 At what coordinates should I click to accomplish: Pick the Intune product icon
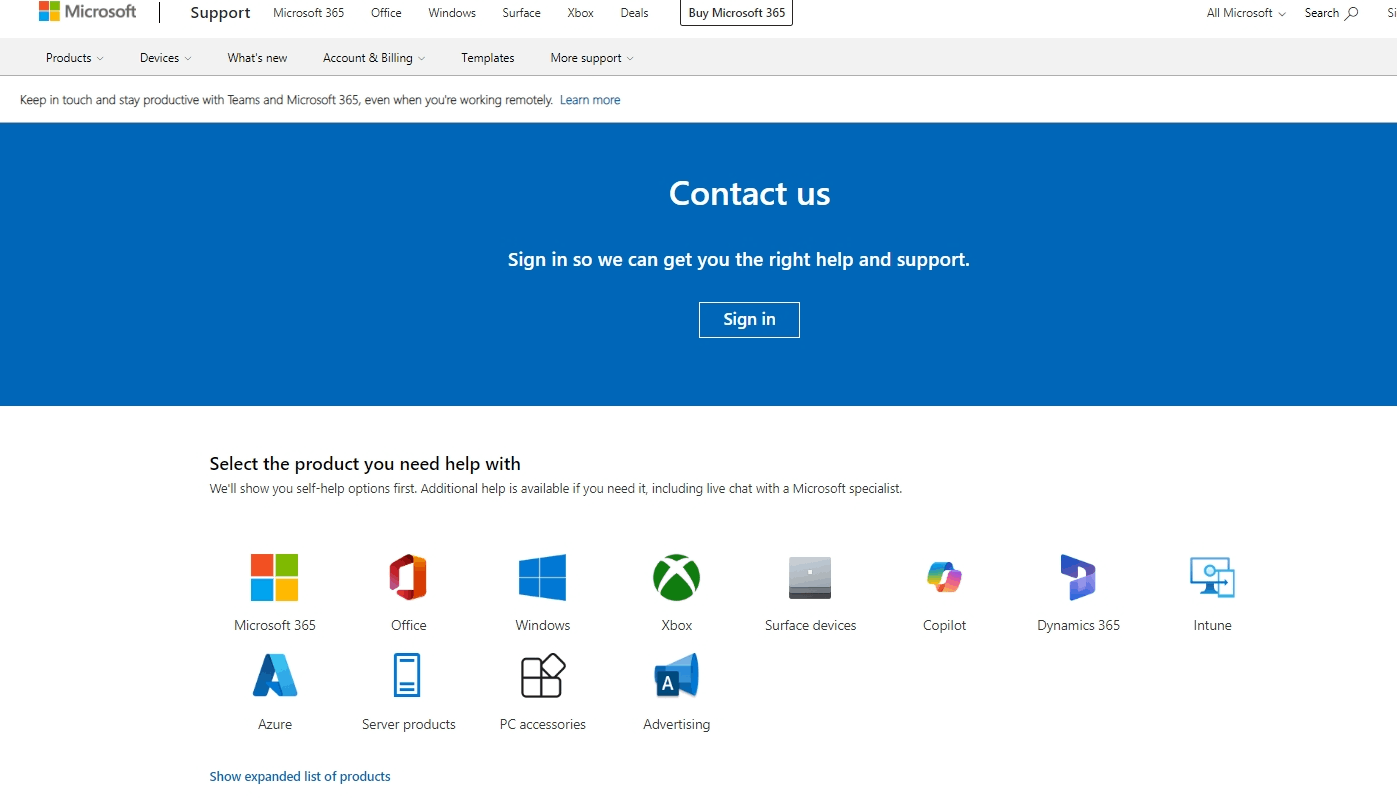(x=1212, y=577)
